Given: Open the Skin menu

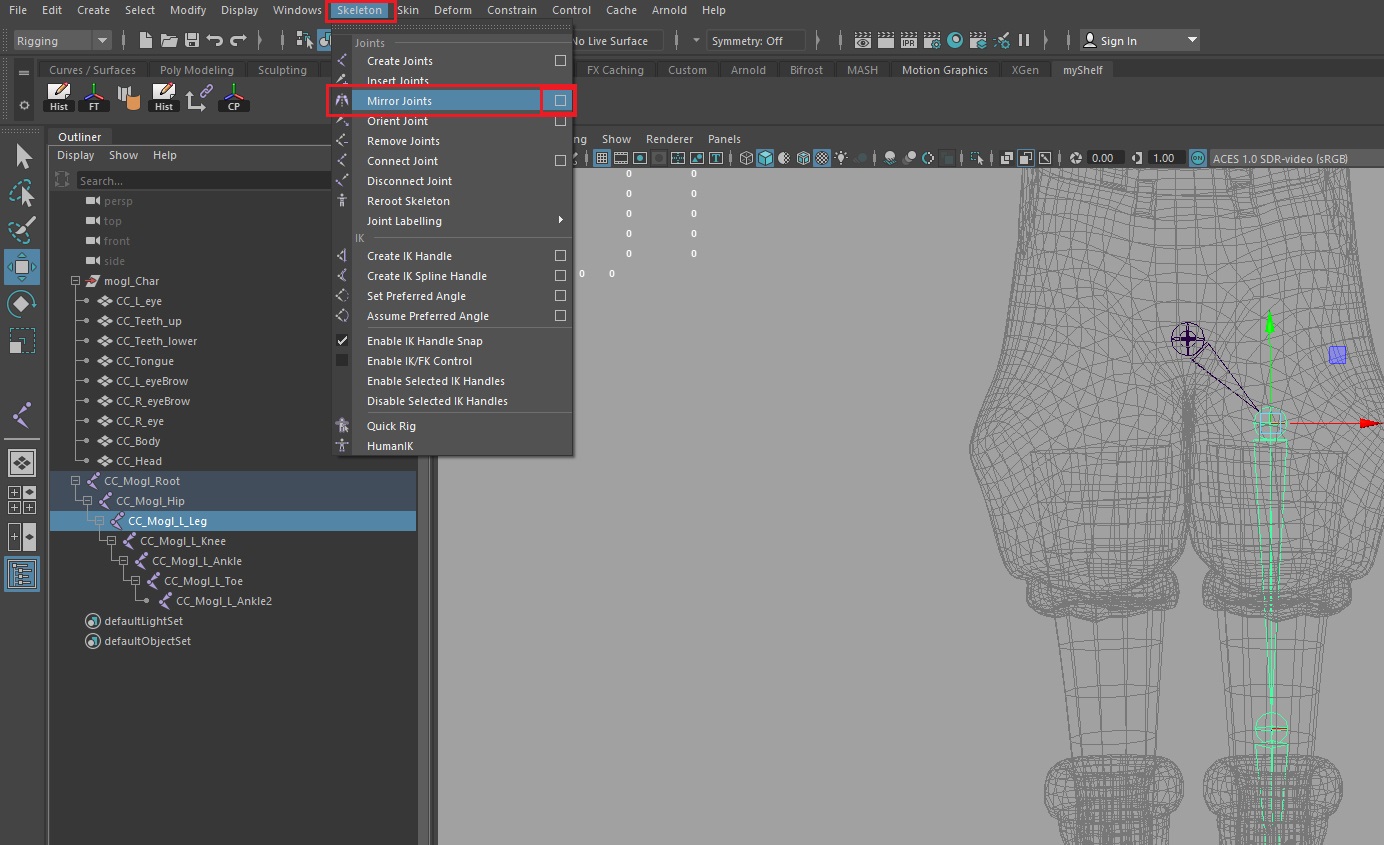Looking at the screenshot, I should click(408, 10).
